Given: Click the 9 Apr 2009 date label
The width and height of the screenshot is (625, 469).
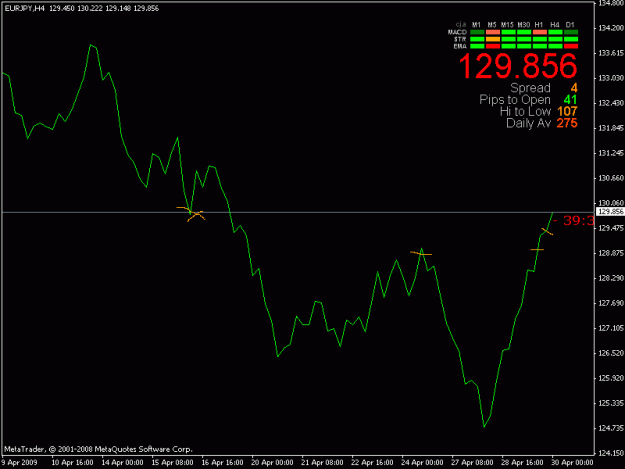Looking at the screenshot, I should pyautogui.click(x=20, y=463).
